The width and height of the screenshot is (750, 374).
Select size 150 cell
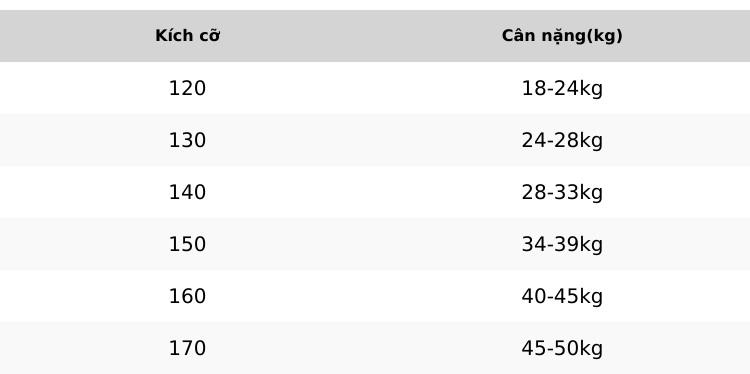188,244
